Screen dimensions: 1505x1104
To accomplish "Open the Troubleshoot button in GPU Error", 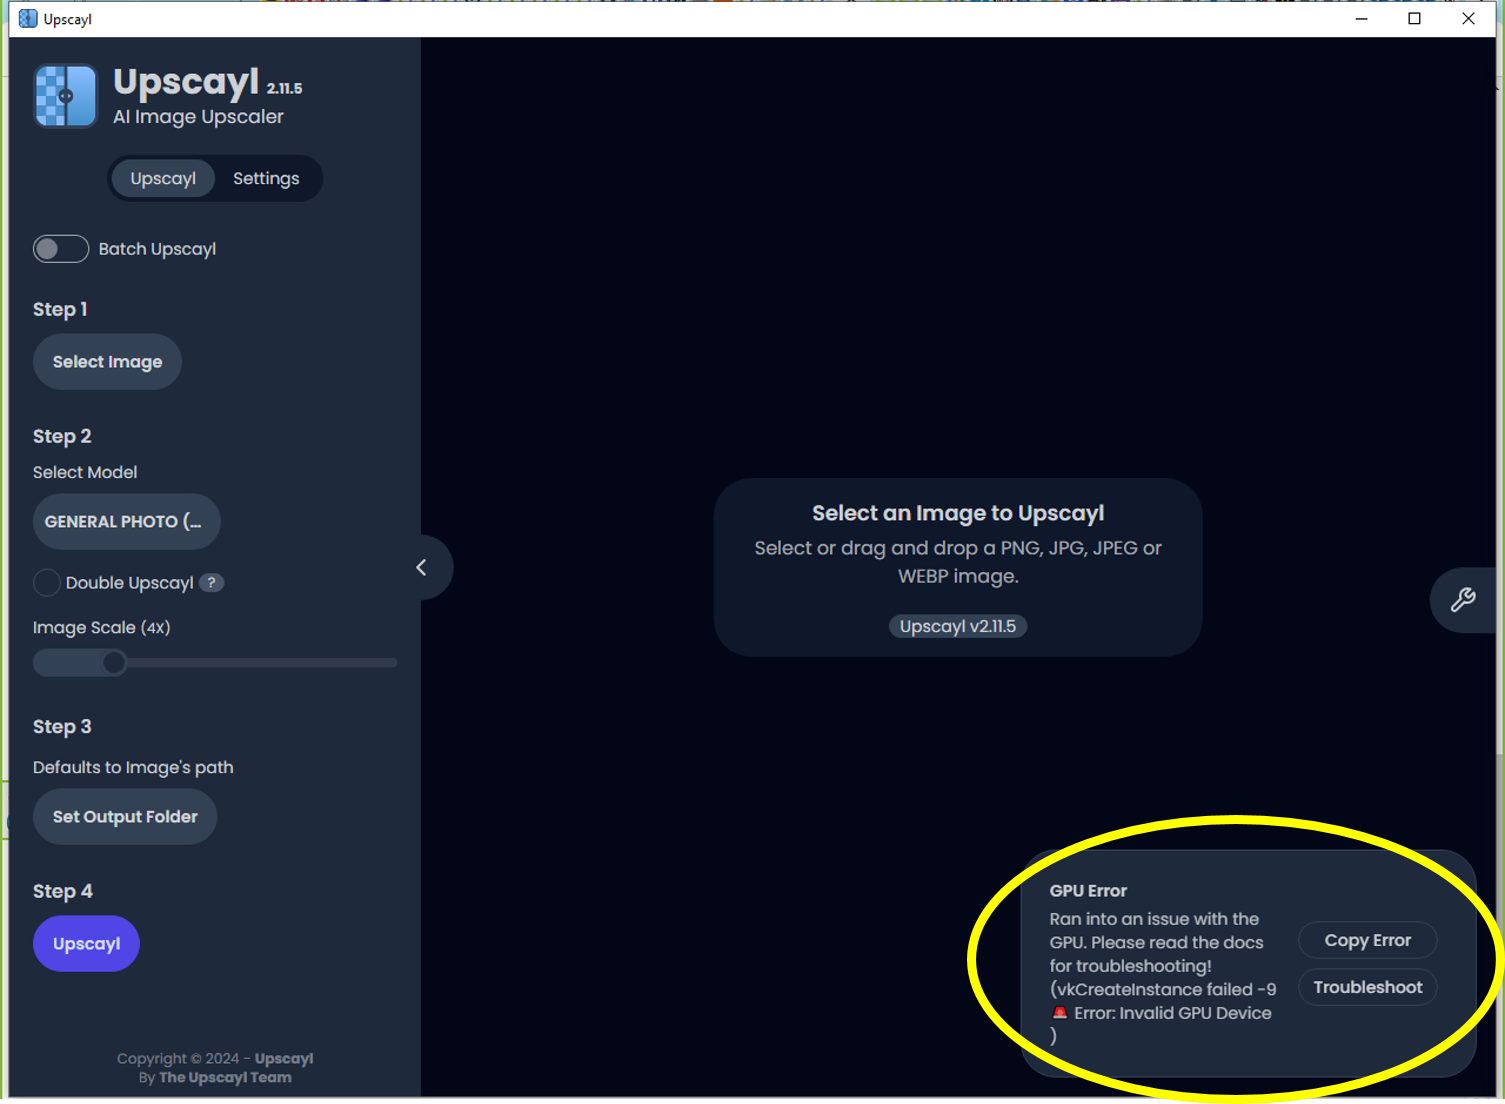I will click(1368, 988).
